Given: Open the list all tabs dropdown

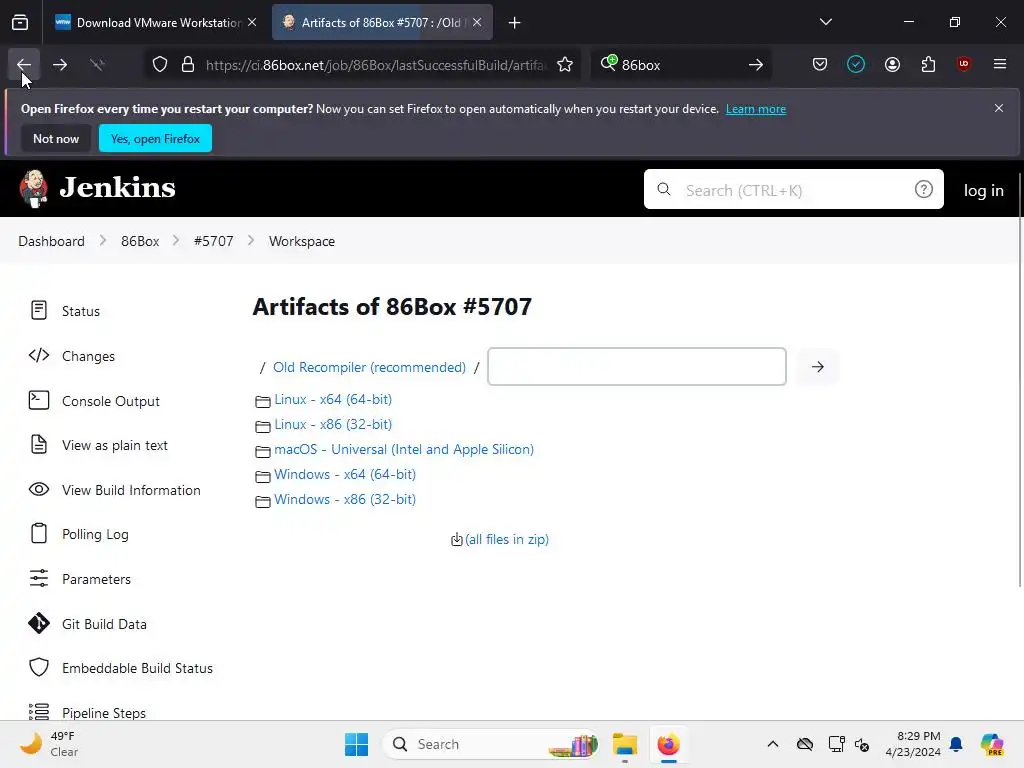Looking at the screenshot, I should (x=825, y=22).
